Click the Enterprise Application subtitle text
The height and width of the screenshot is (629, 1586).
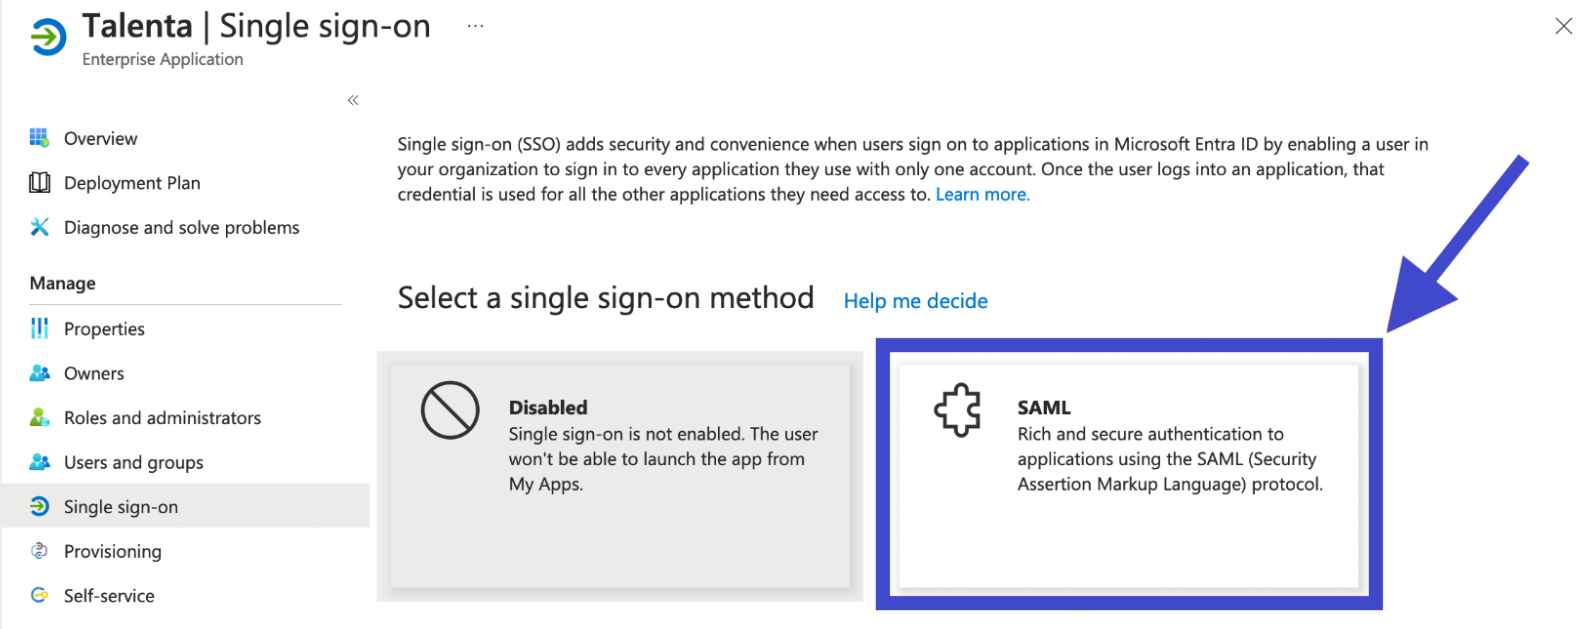(x=163, y=59)
